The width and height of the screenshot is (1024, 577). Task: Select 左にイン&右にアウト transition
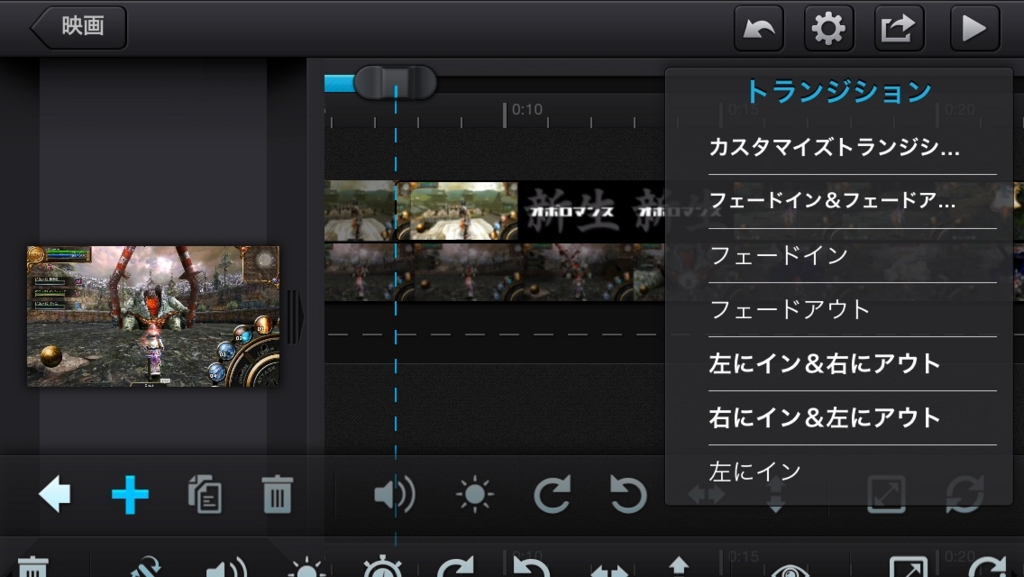(825, 364)
